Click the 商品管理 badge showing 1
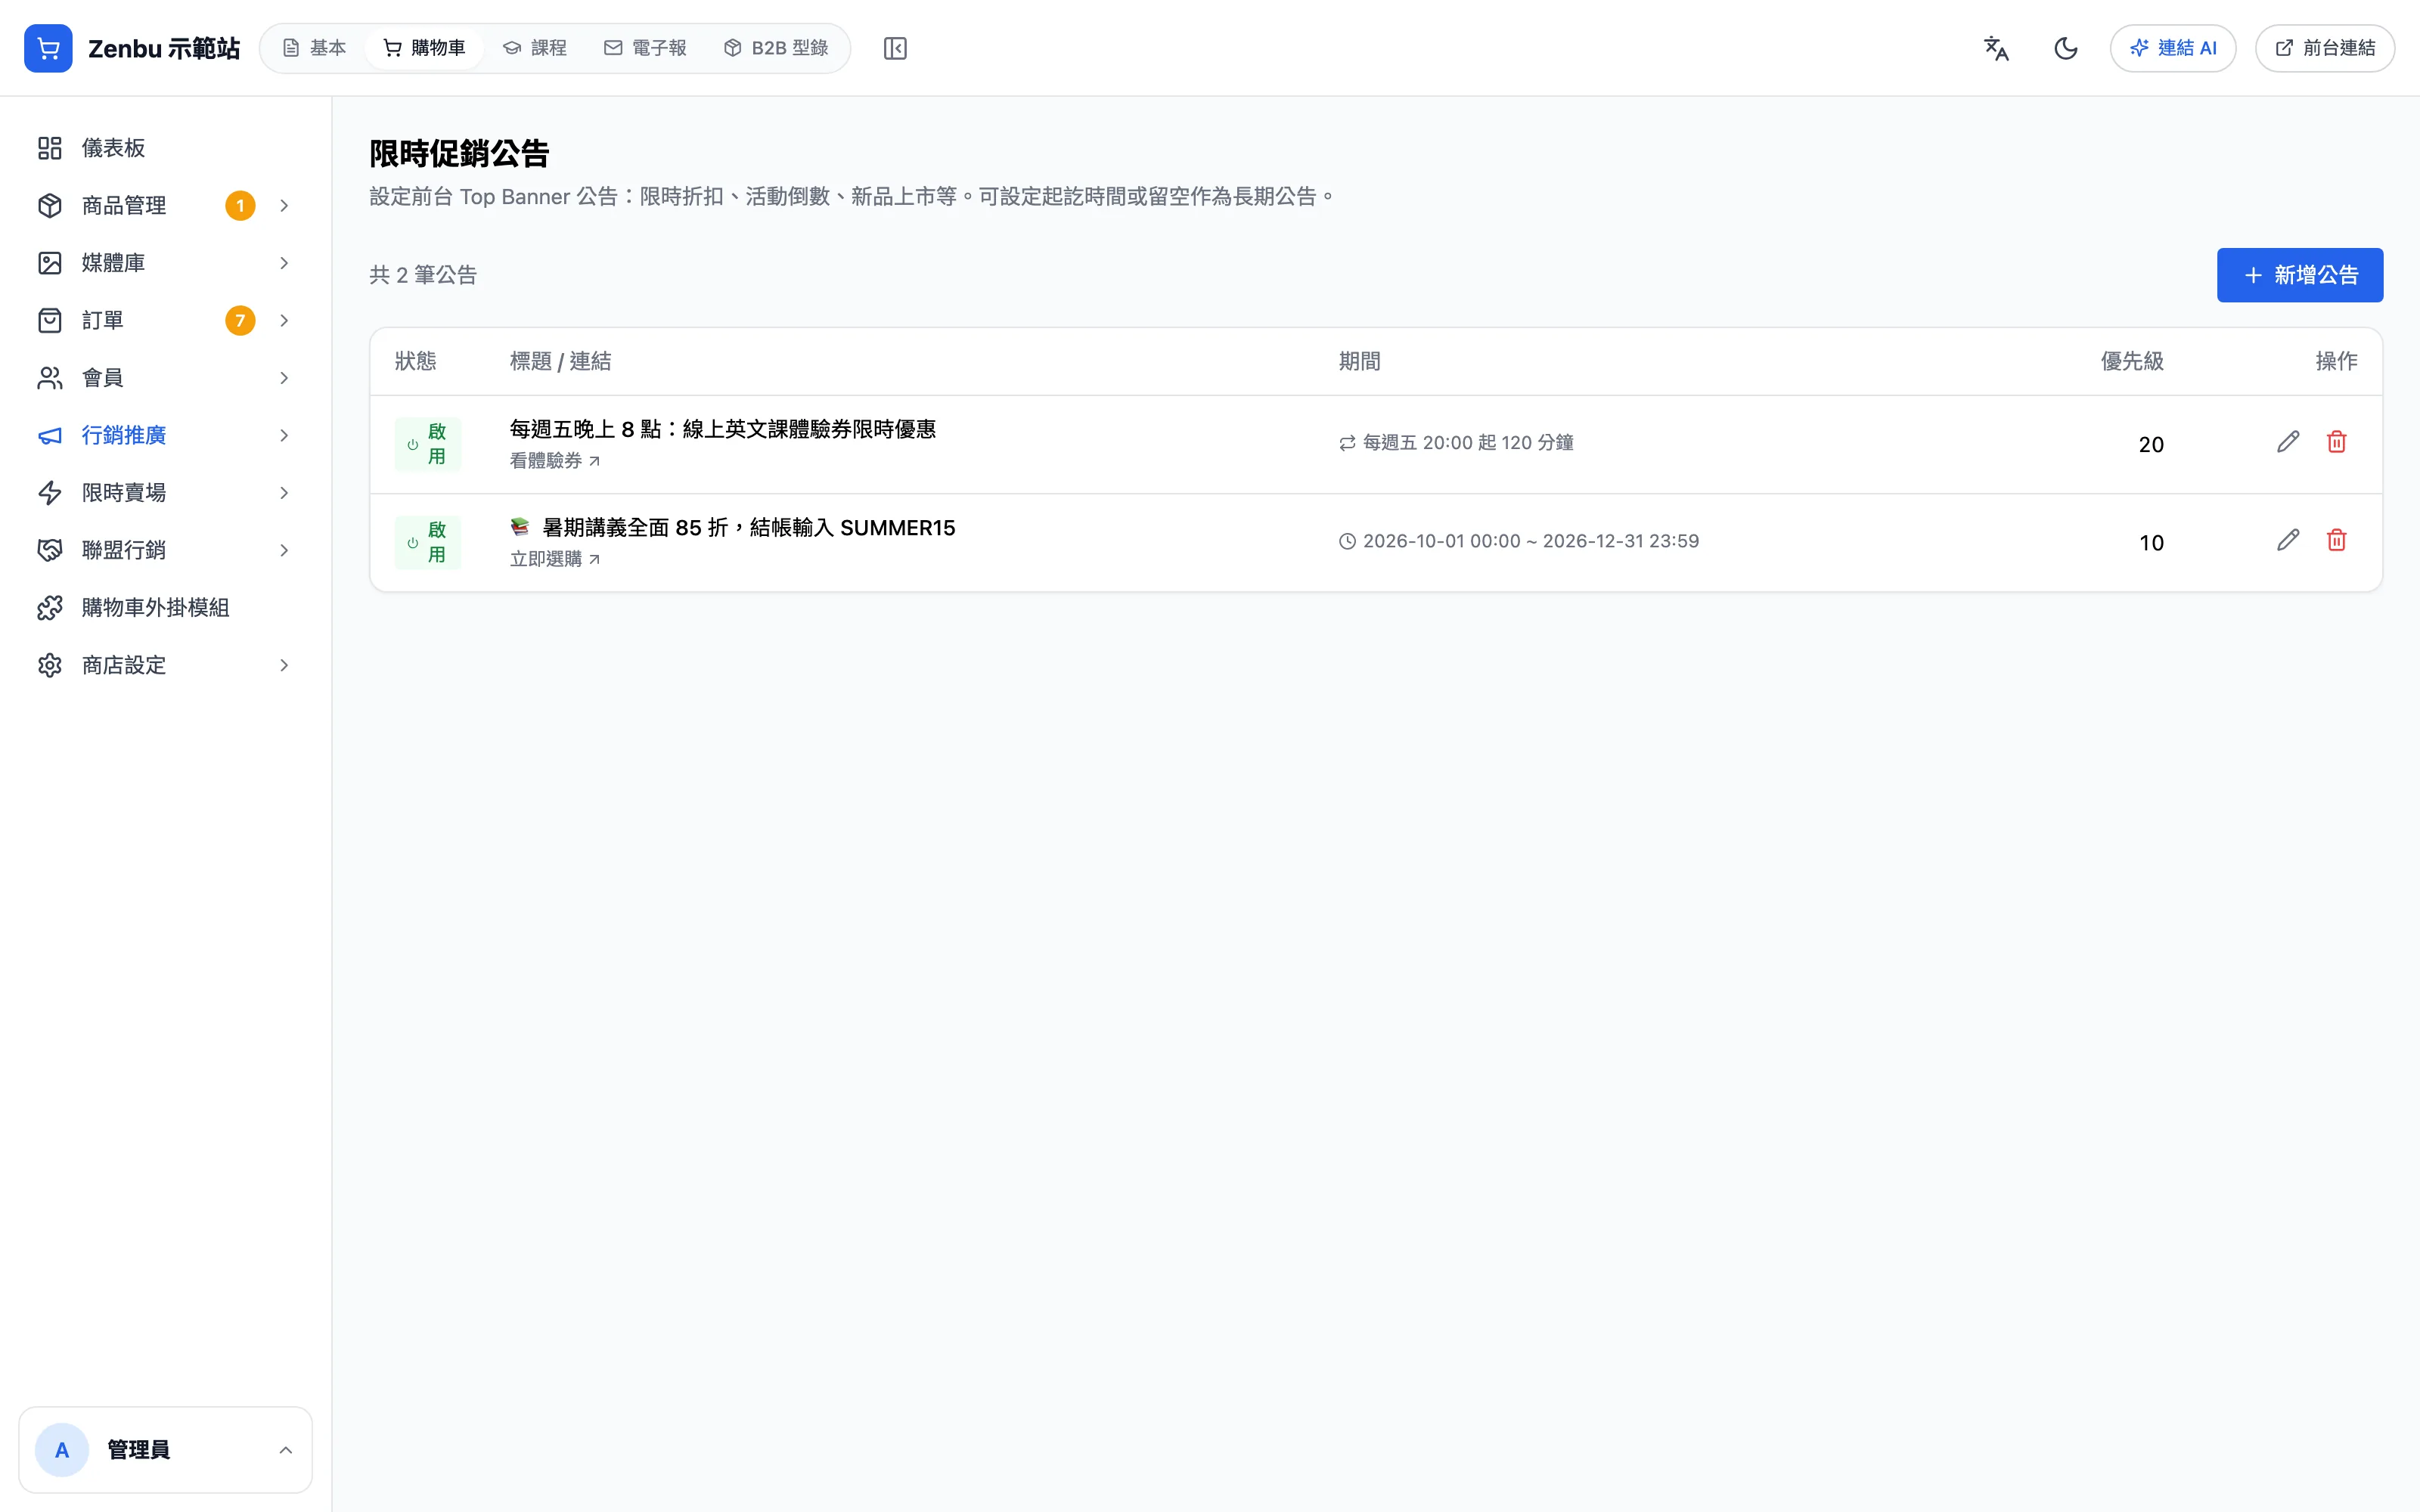Screen dimensions: 2420x1512 pos(240,206)
